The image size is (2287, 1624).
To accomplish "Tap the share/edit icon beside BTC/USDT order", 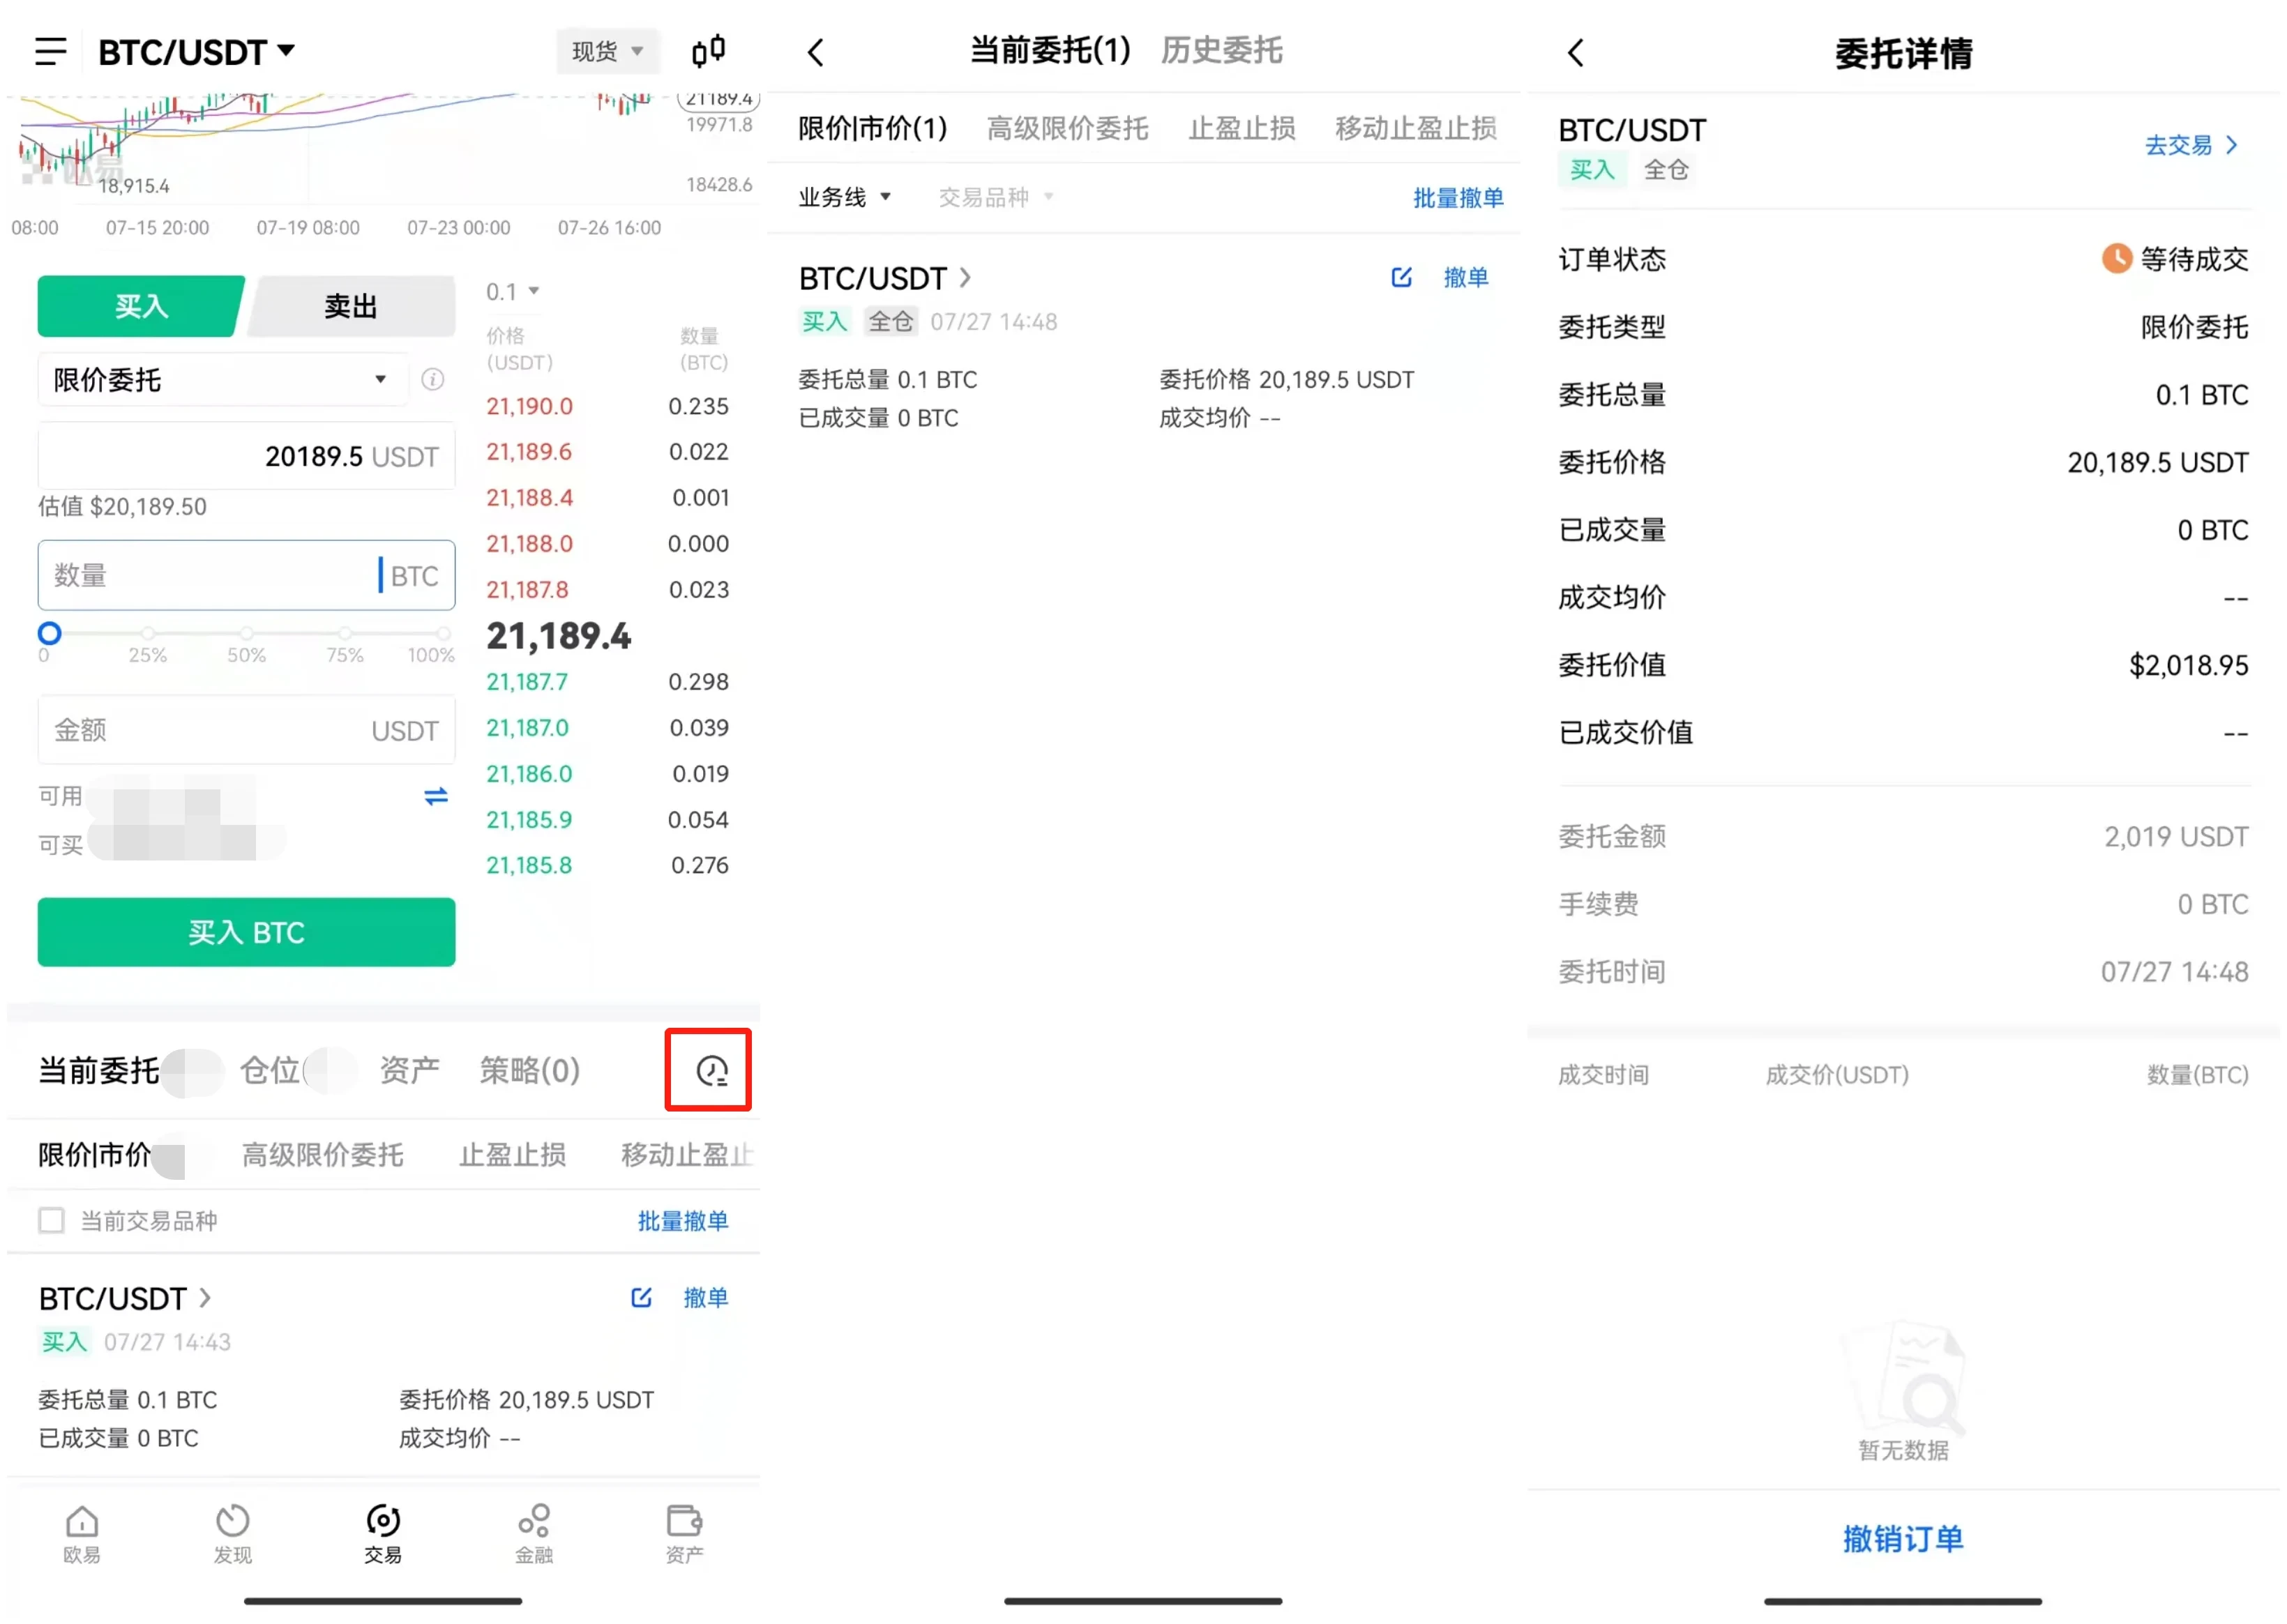I will (1401, 277).
